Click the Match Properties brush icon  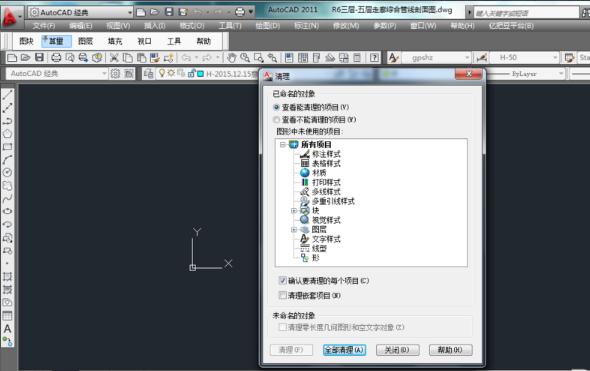click(155, 58)
